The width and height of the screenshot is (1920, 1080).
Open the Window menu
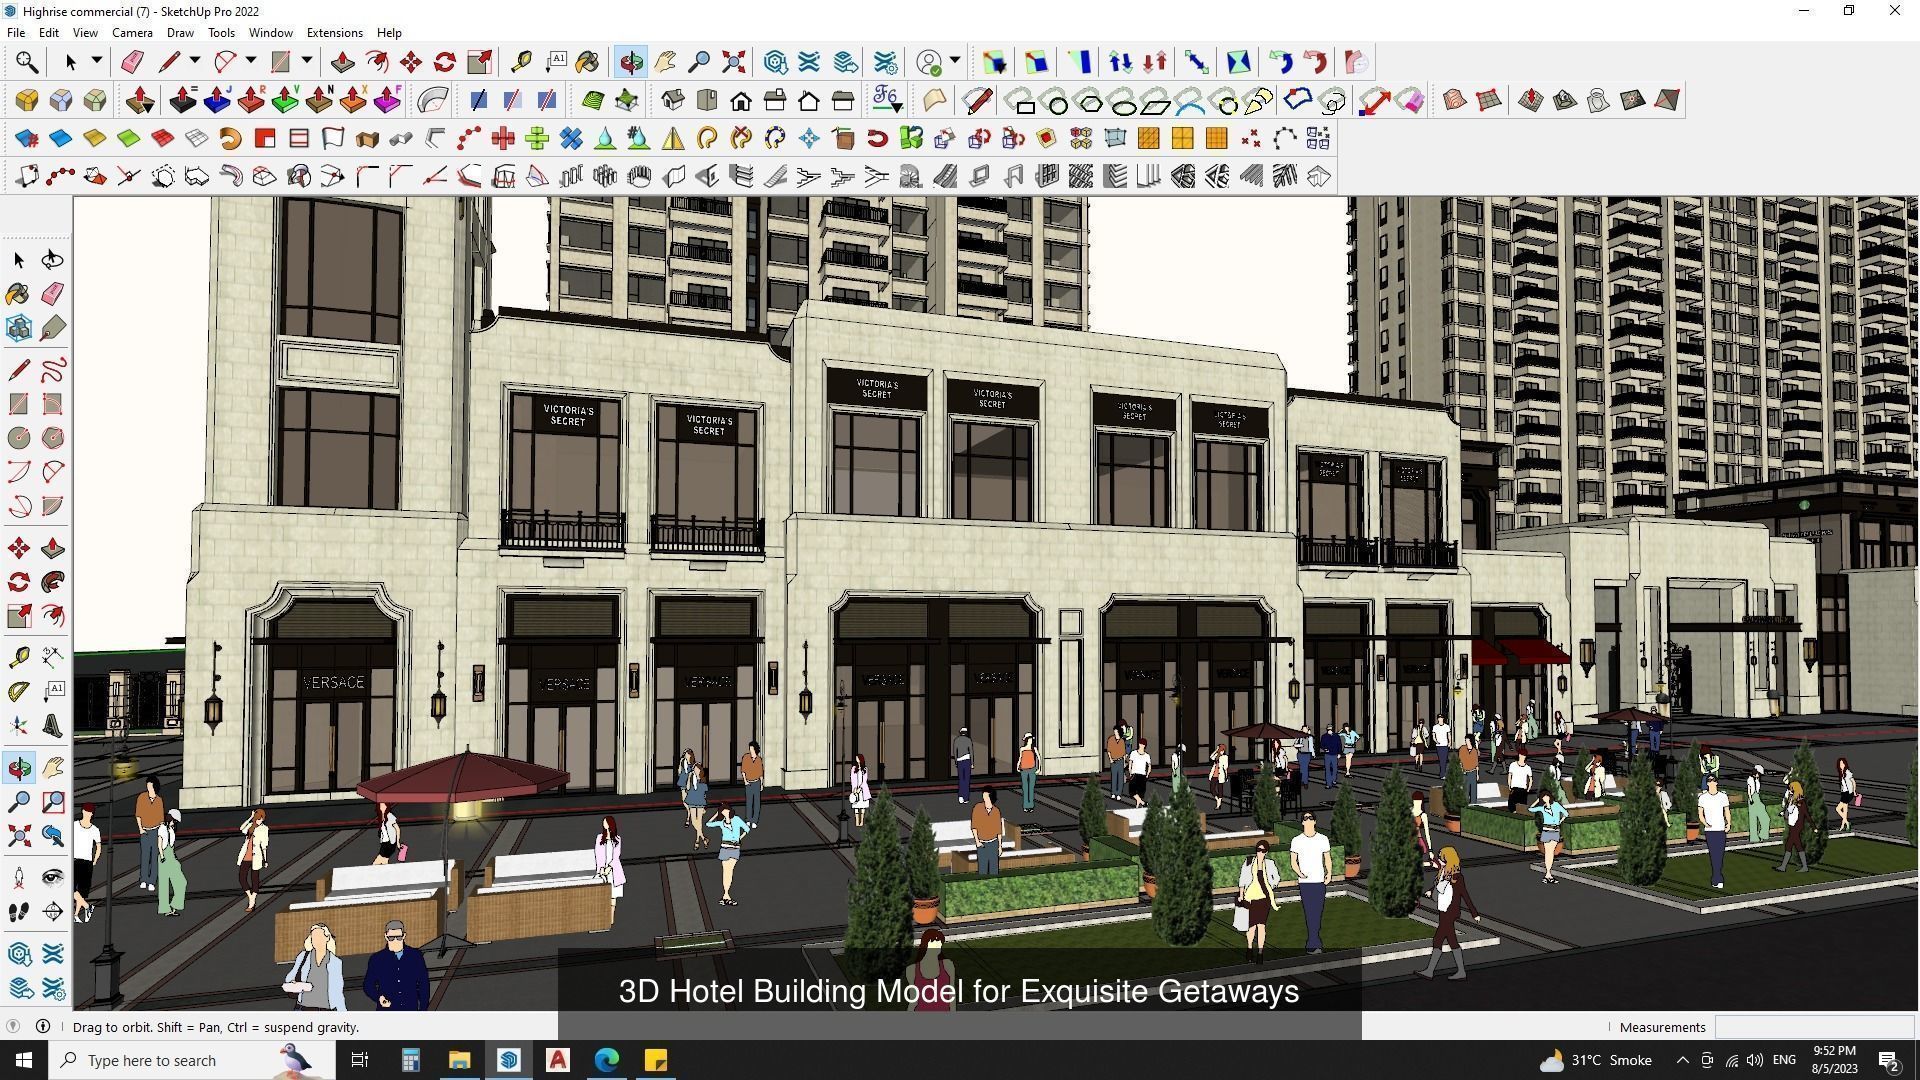coord(270,32)
